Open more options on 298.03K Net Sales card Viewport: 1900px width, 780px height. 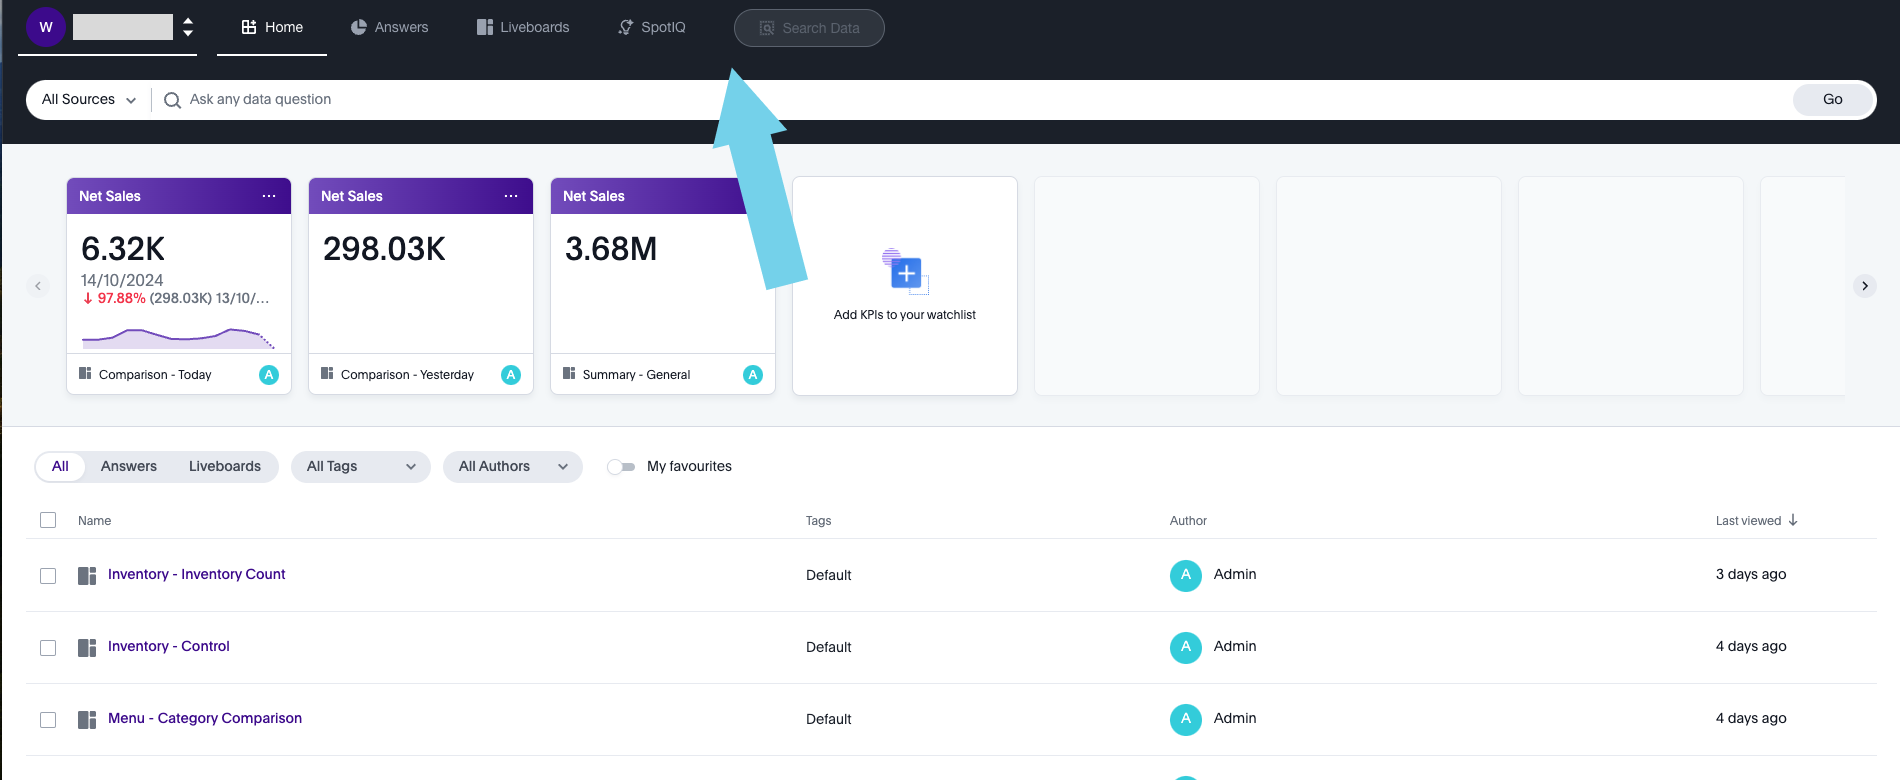511,196
